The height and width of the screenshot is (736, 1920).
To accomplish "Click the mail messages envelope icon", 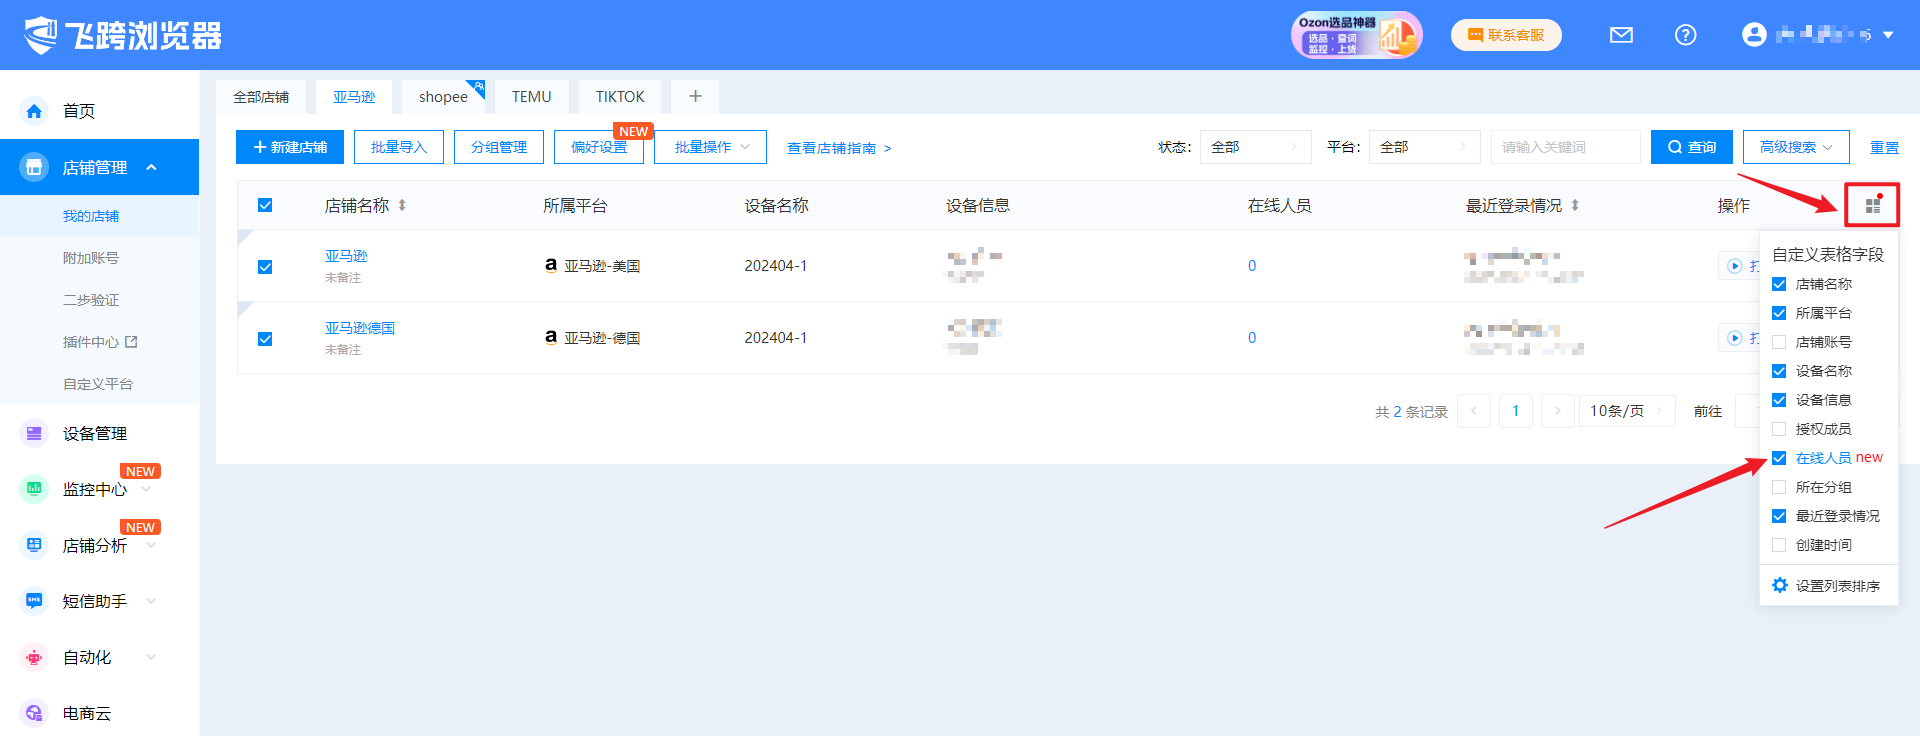I will (1621, 35).
